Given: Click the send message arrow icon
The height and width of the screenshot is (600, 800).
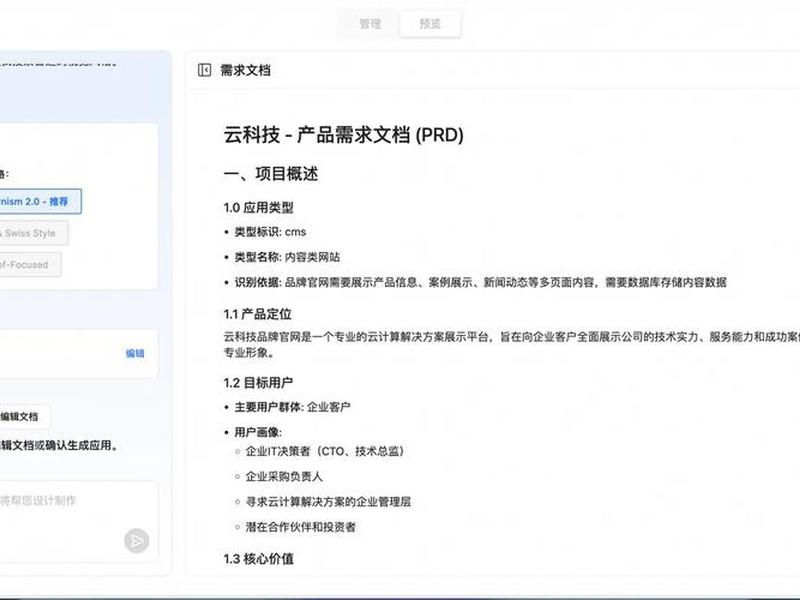Looking at the screenshot, I should point(136,541).
